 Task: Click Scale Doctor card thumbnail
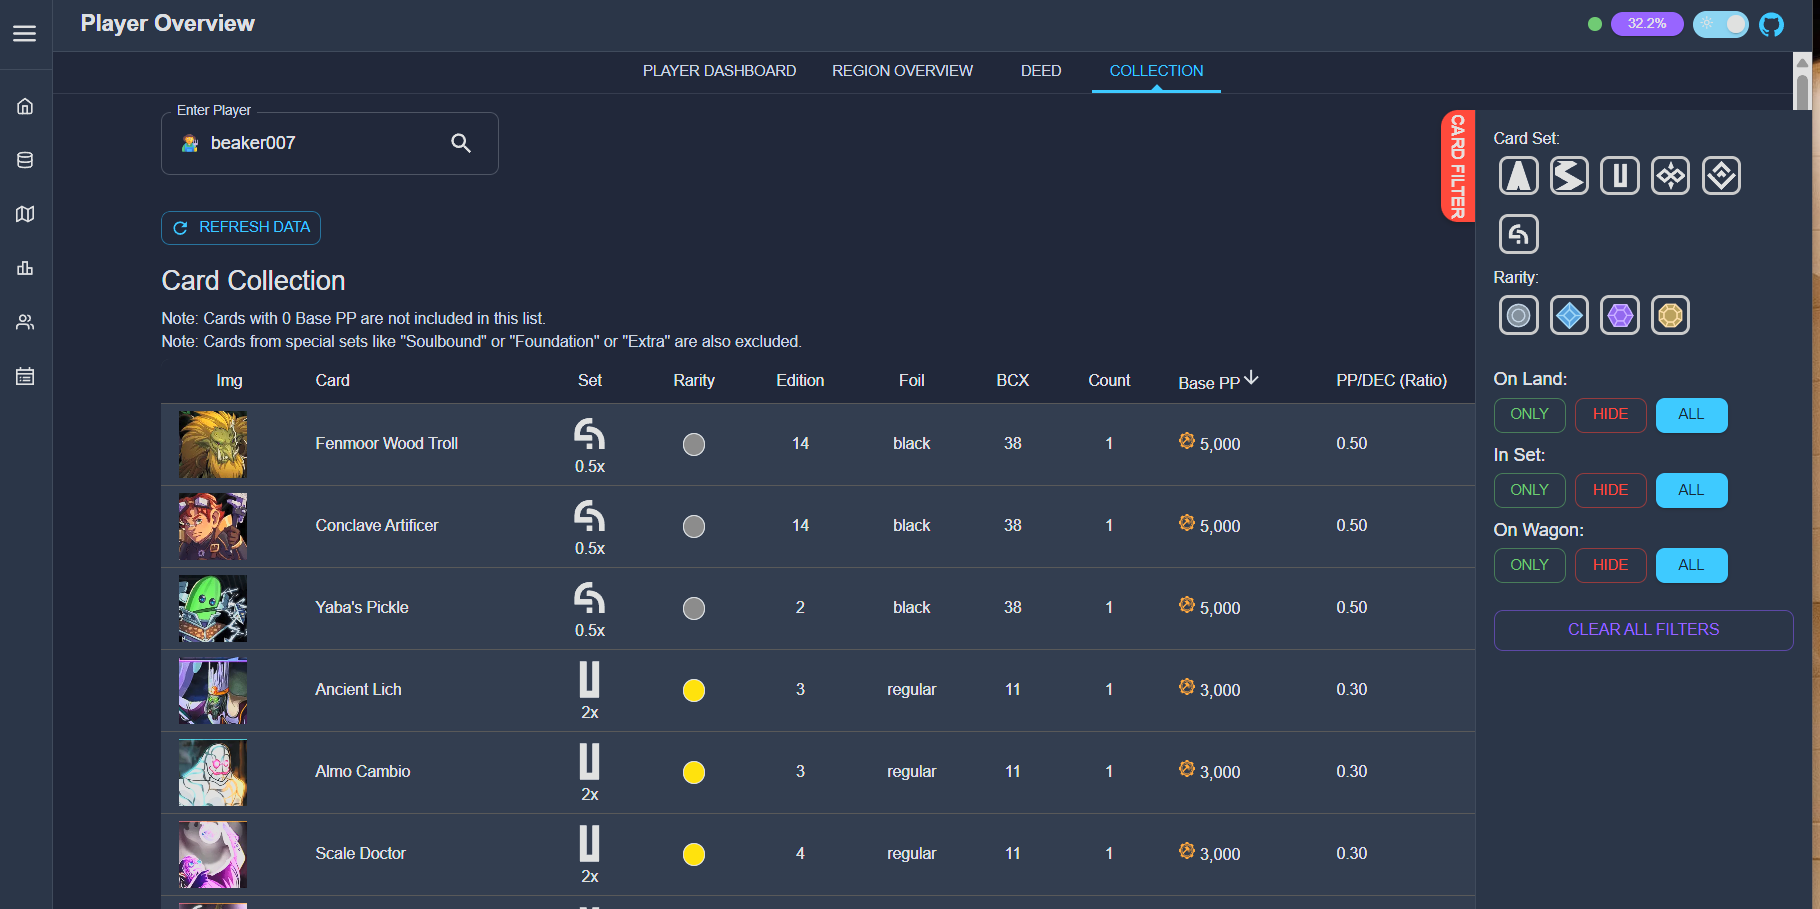pyautogui.click(x=213, y=854)
